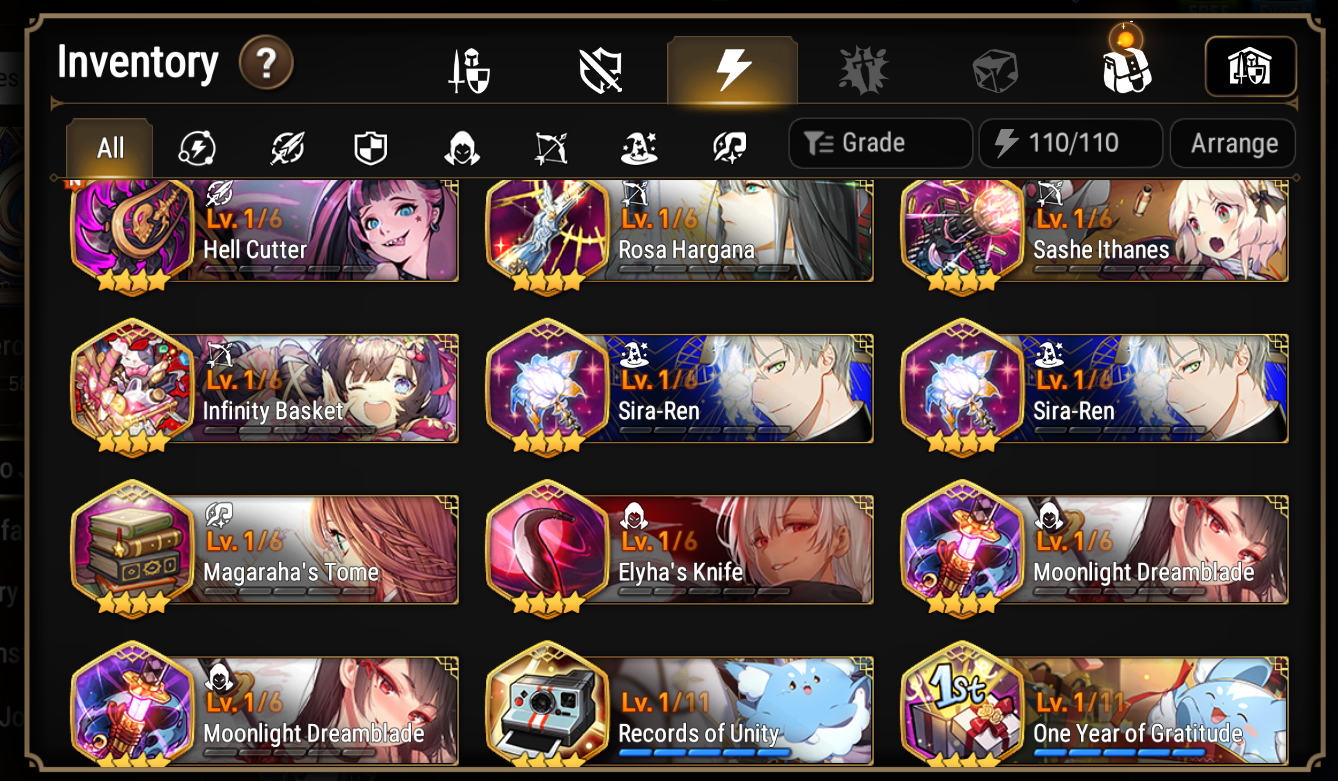
Task: Filter artifacts by Ranger bow class
Action: pos(550,149)
